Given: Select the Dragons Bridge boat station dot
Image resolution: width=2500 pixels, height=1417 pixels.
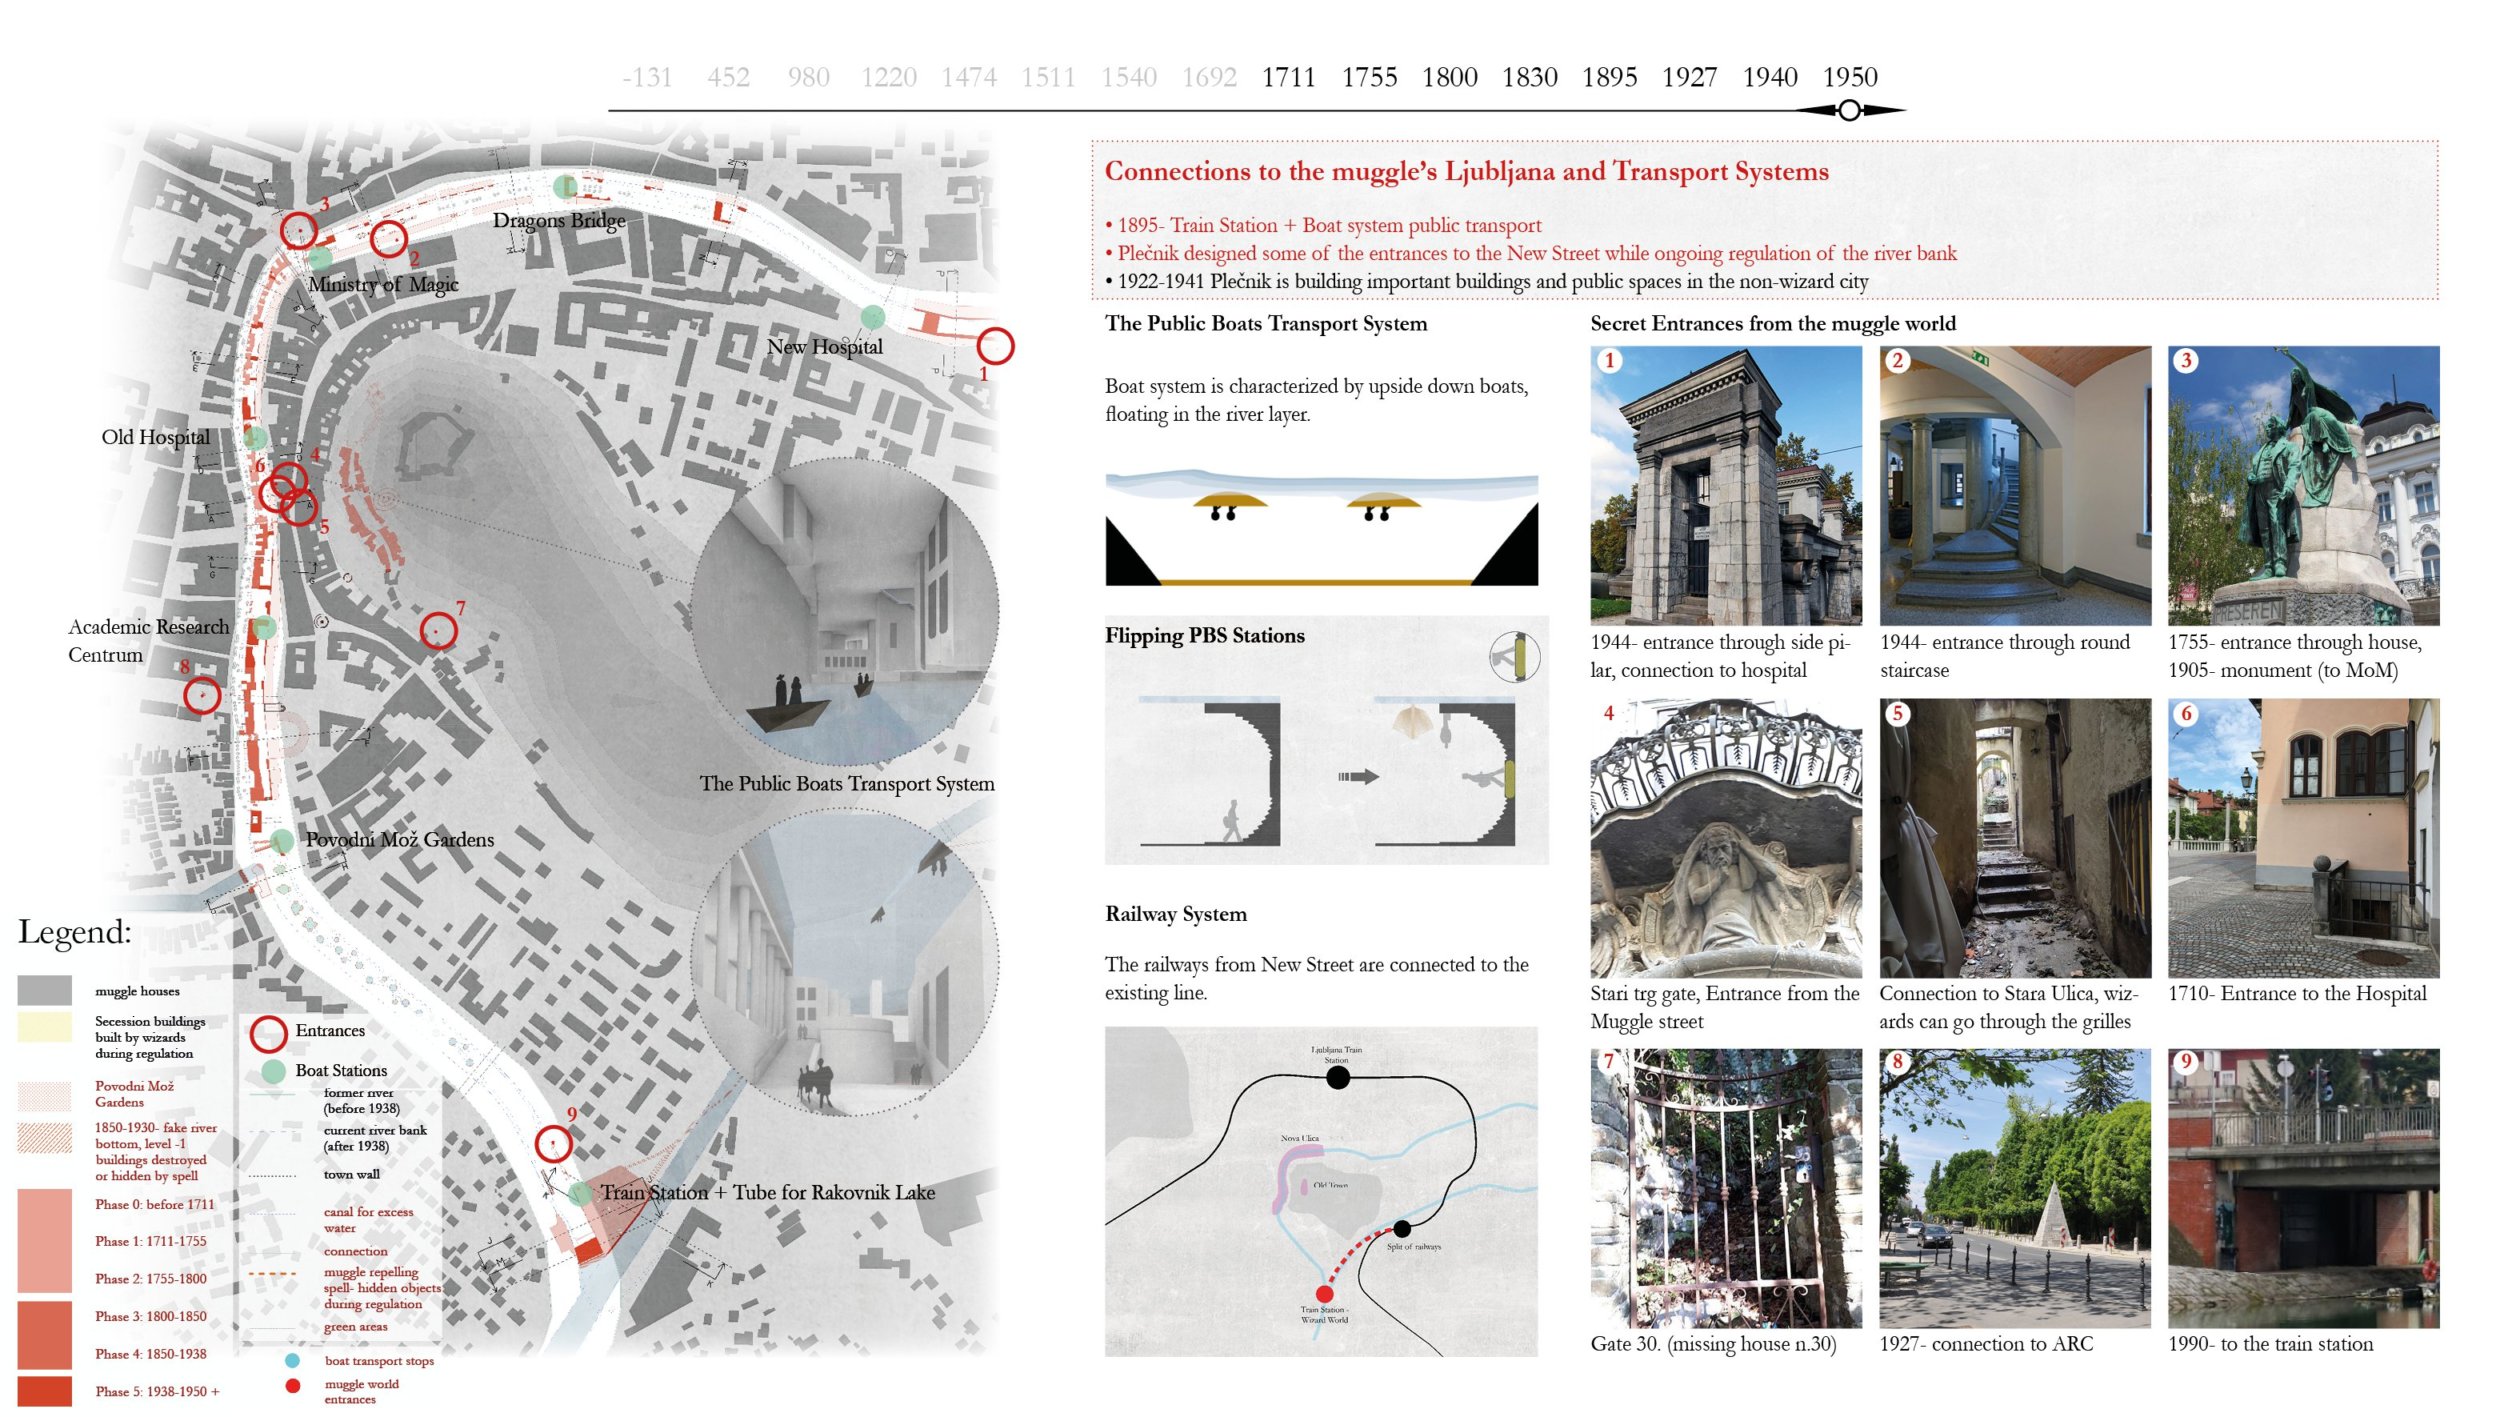Looking at the screenshot, I should click(565, 186).
